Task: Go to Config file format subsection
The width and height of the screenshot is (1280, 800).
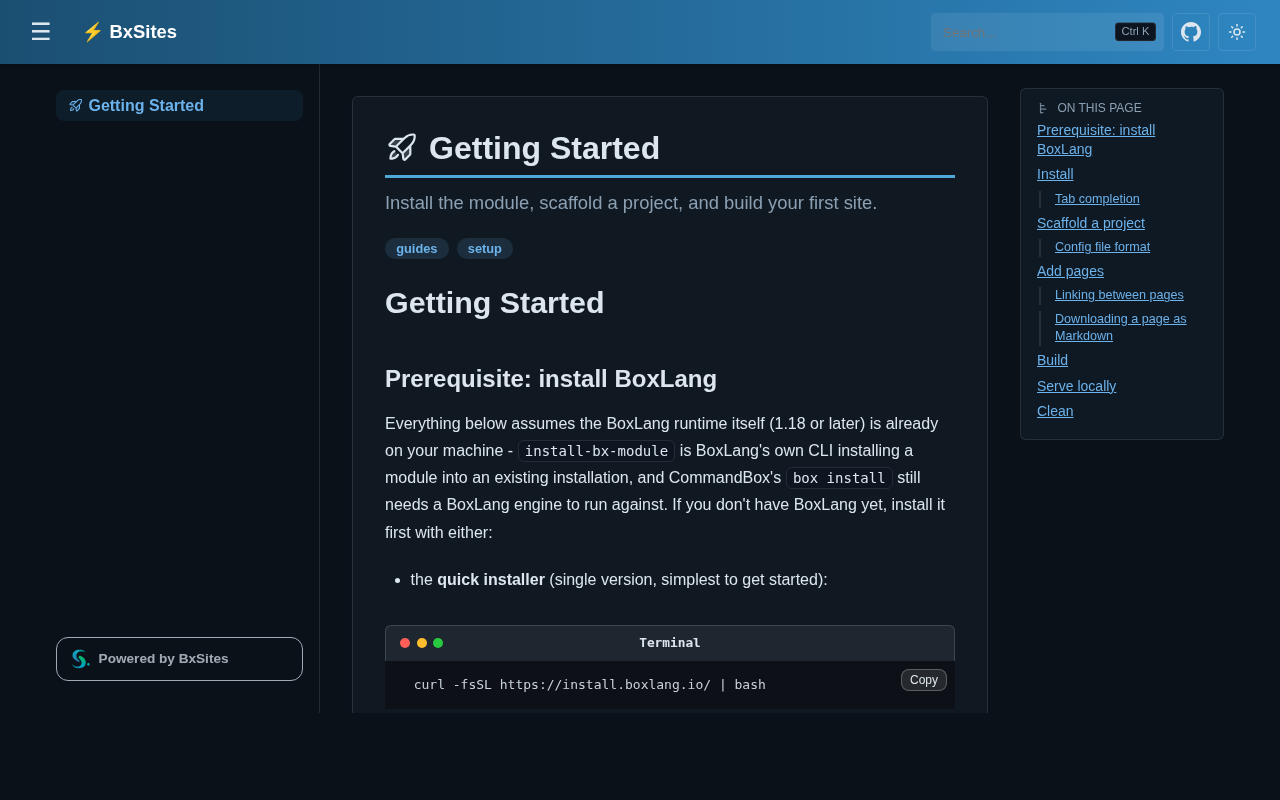Action: pos(1102,247)
